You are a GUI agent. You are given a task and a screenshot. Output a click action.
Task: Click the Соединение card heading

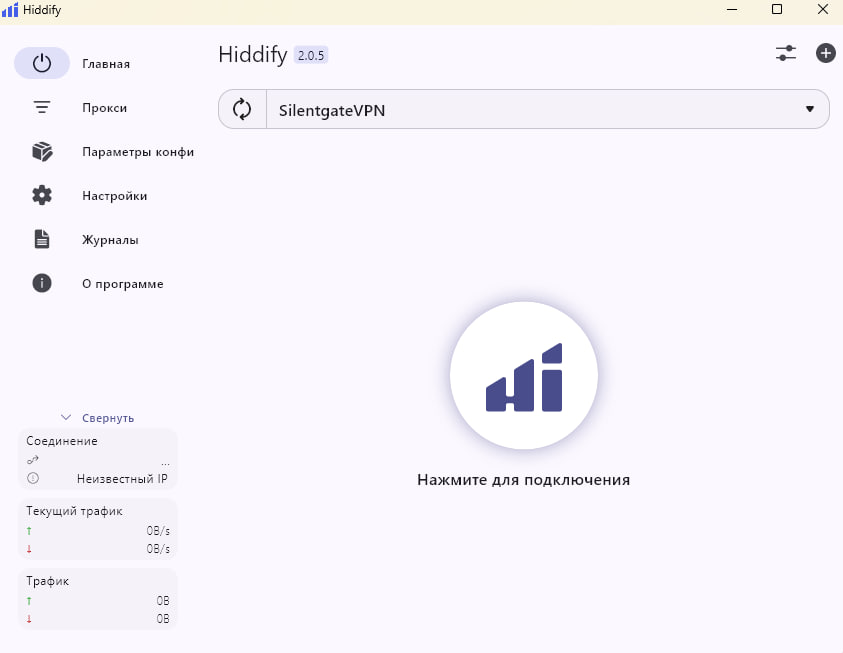62,441
